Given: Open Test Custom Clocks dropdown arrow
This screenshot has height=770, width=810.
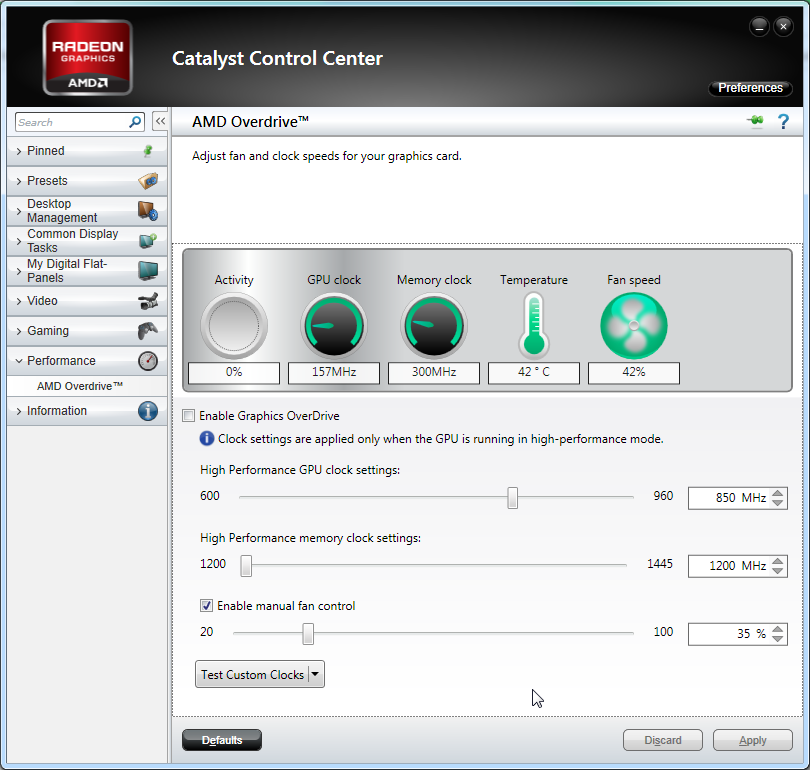Looking at the screenshot, I should 316,674.
